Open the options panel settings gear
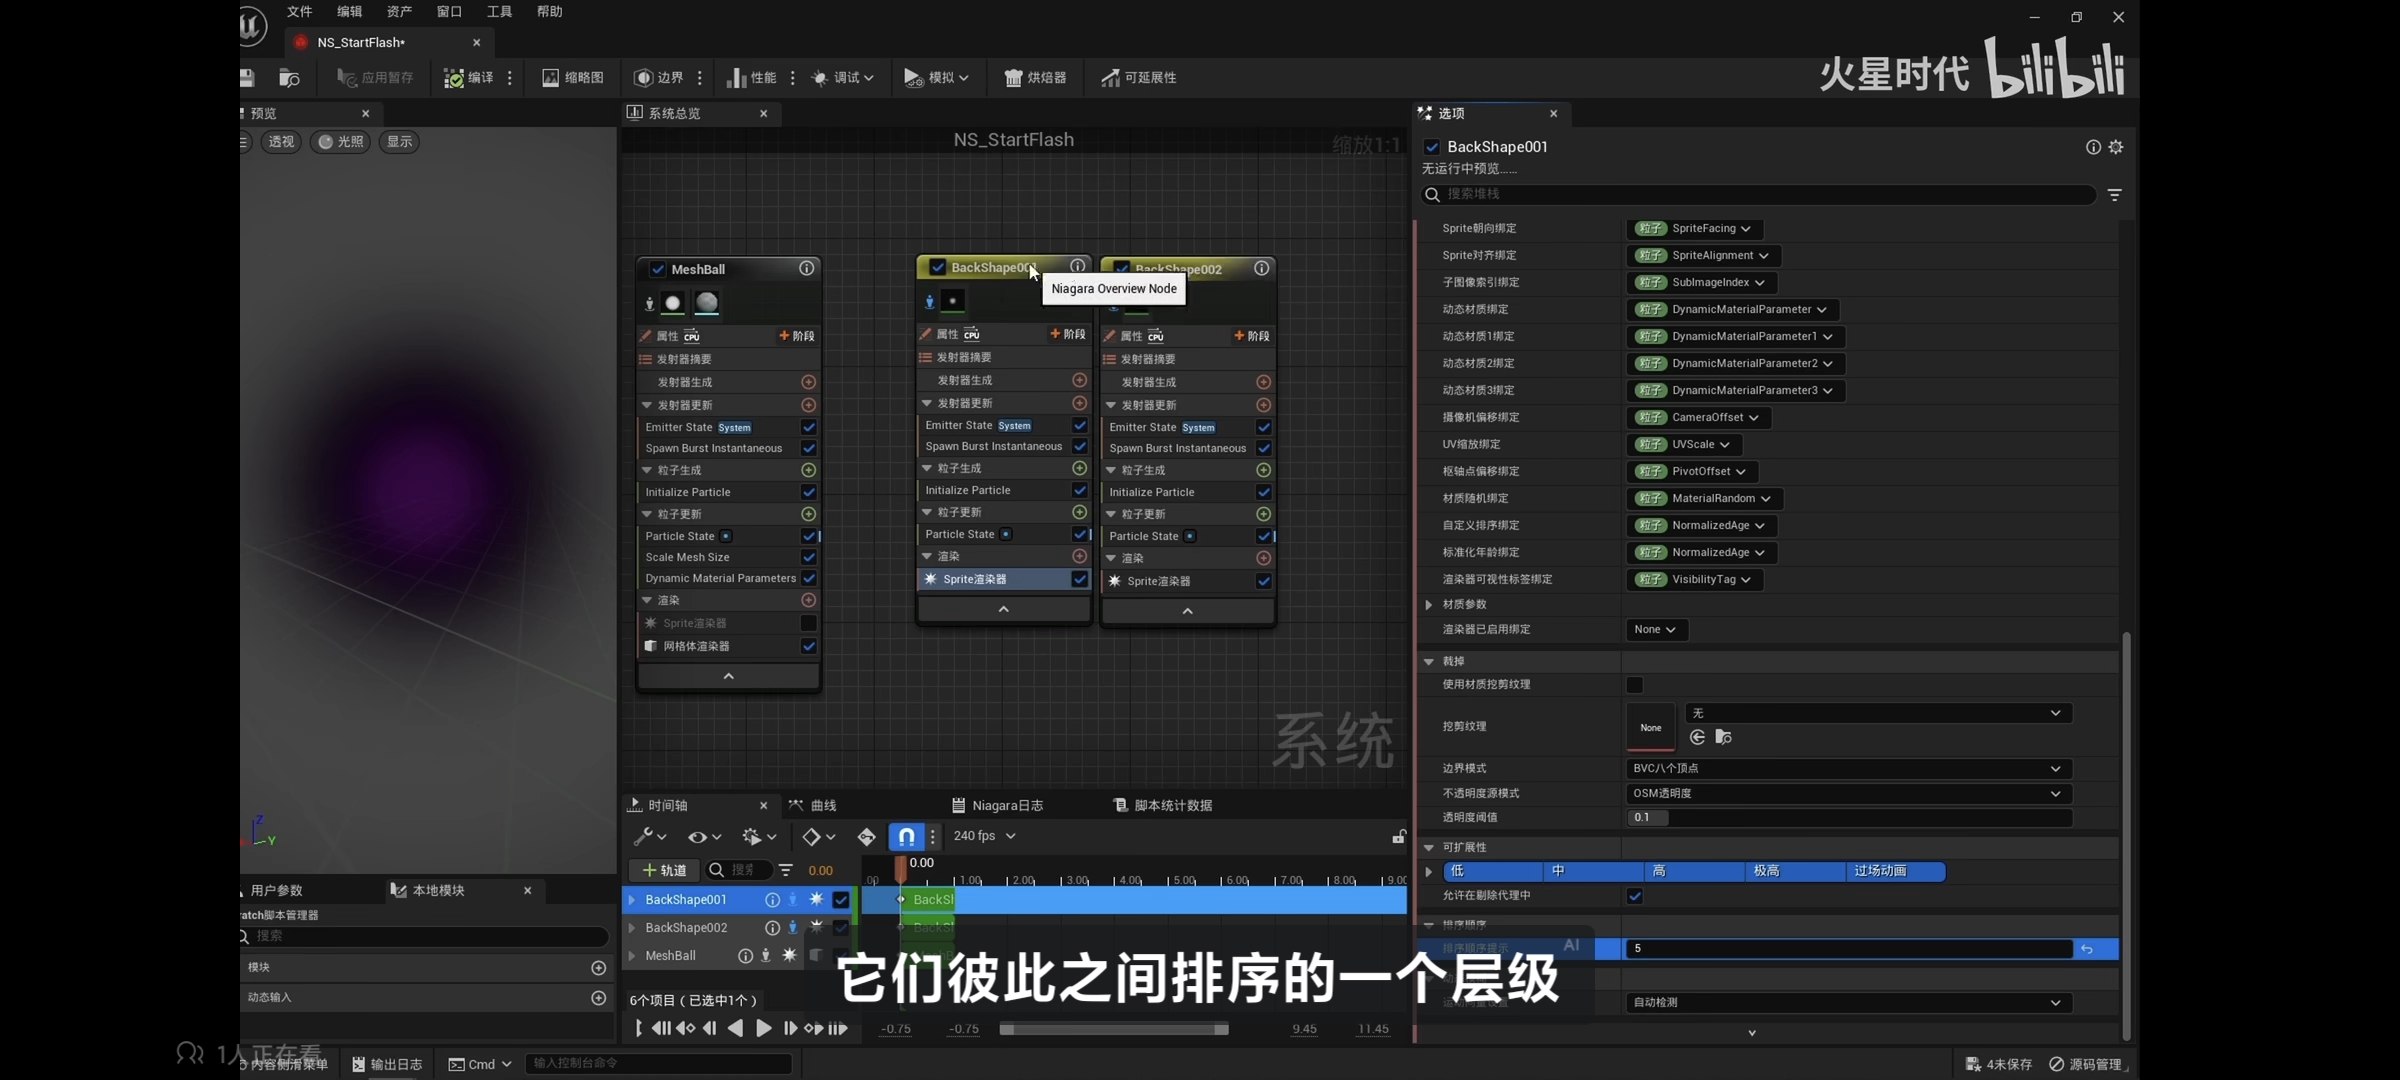This screenshot has width=2400, height=1080. pos(2116,147)
